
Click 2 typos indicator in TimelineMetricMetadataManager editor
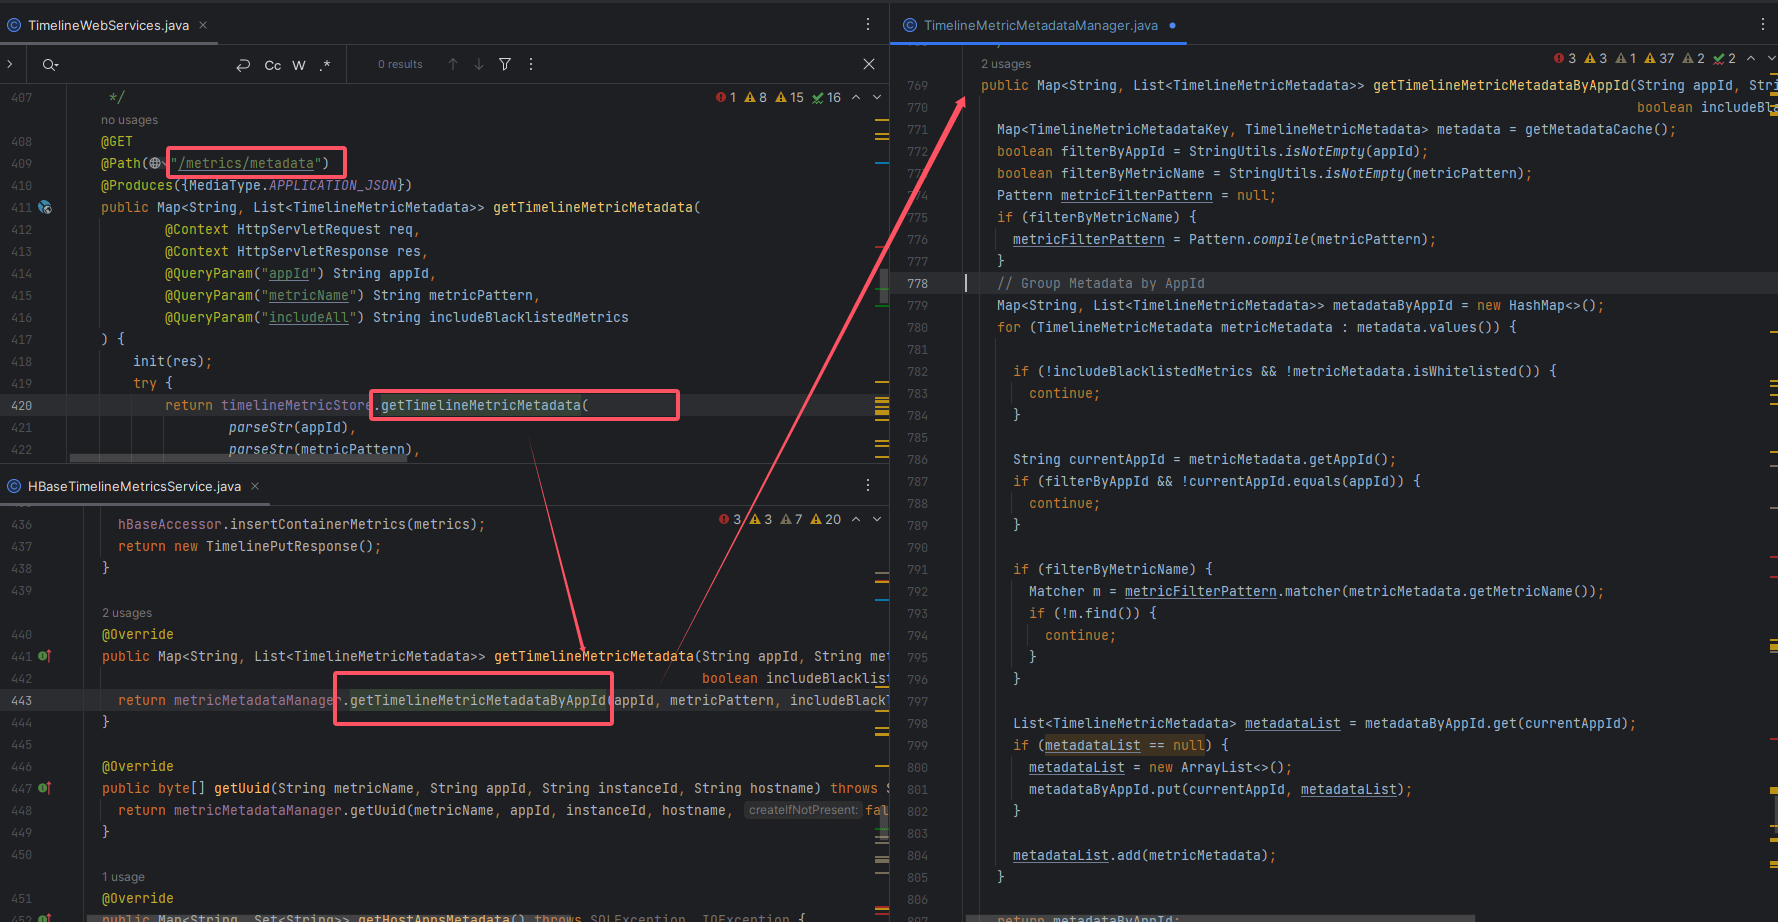pos(1725,58)
